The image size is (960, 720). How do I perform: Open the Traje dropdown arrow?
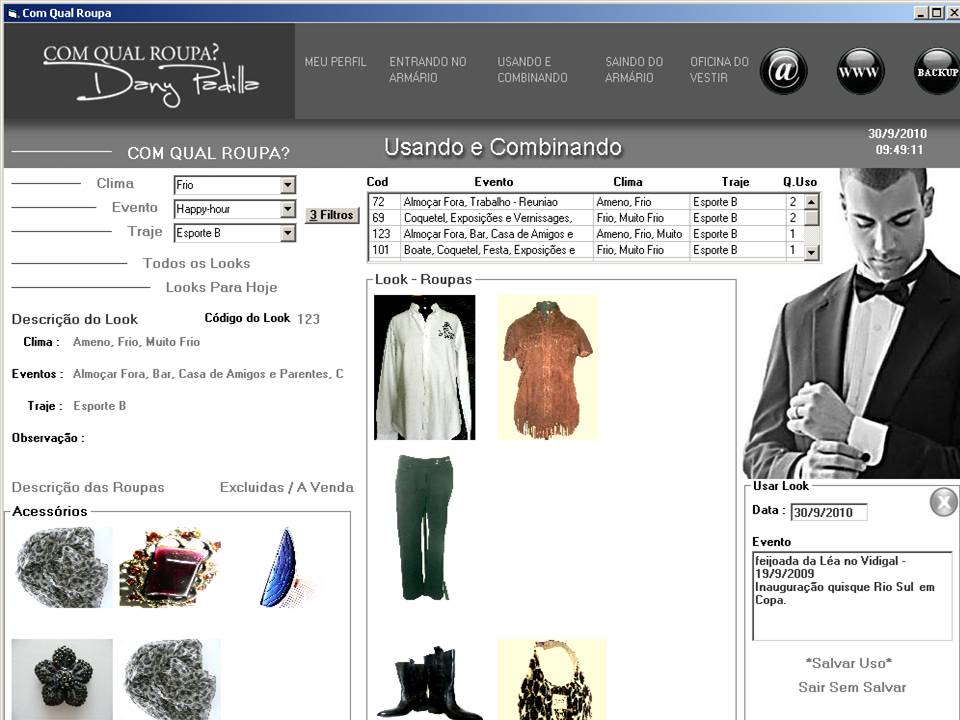click(x=287, y=233)
